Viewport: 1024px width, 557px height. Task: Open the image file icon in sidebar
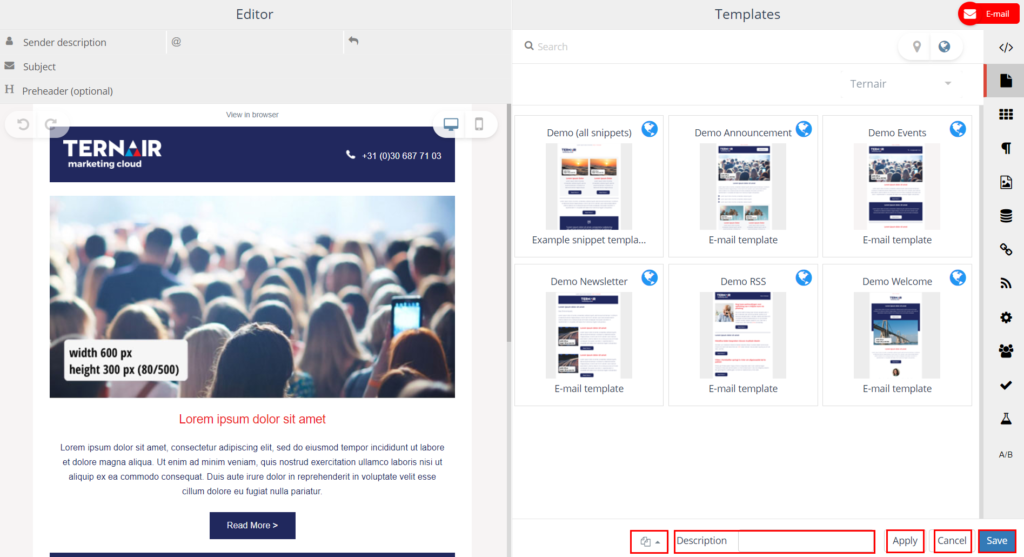click(1006, 182)
